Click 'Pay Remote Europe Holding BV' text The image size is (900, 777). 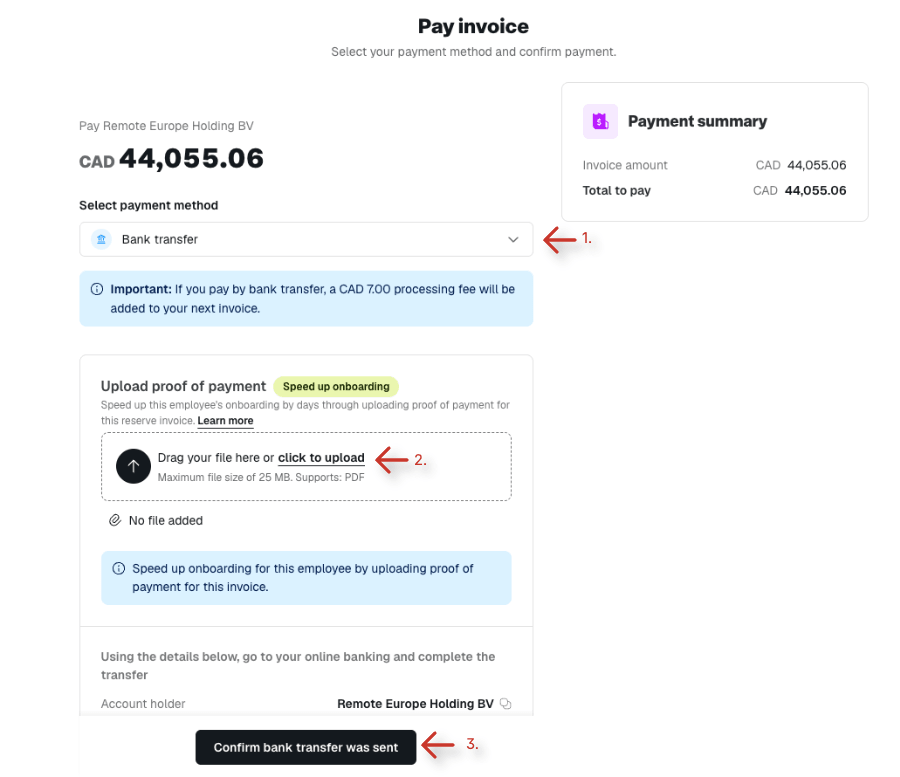click(166, 126)
